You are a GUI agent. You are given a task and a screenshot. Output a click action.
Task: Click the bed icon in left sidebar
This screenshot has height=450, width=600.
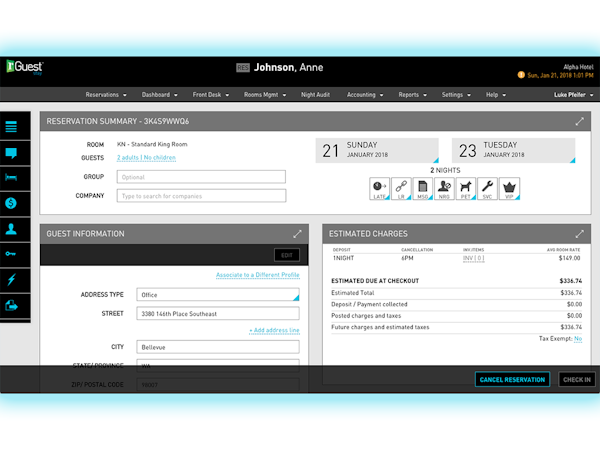(x=12, y=177)
